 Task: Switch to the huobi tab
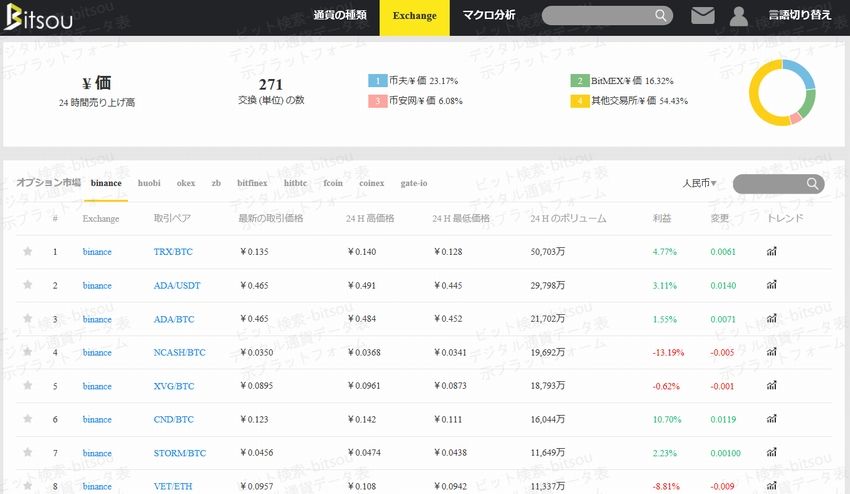click(x=149, y=183)
